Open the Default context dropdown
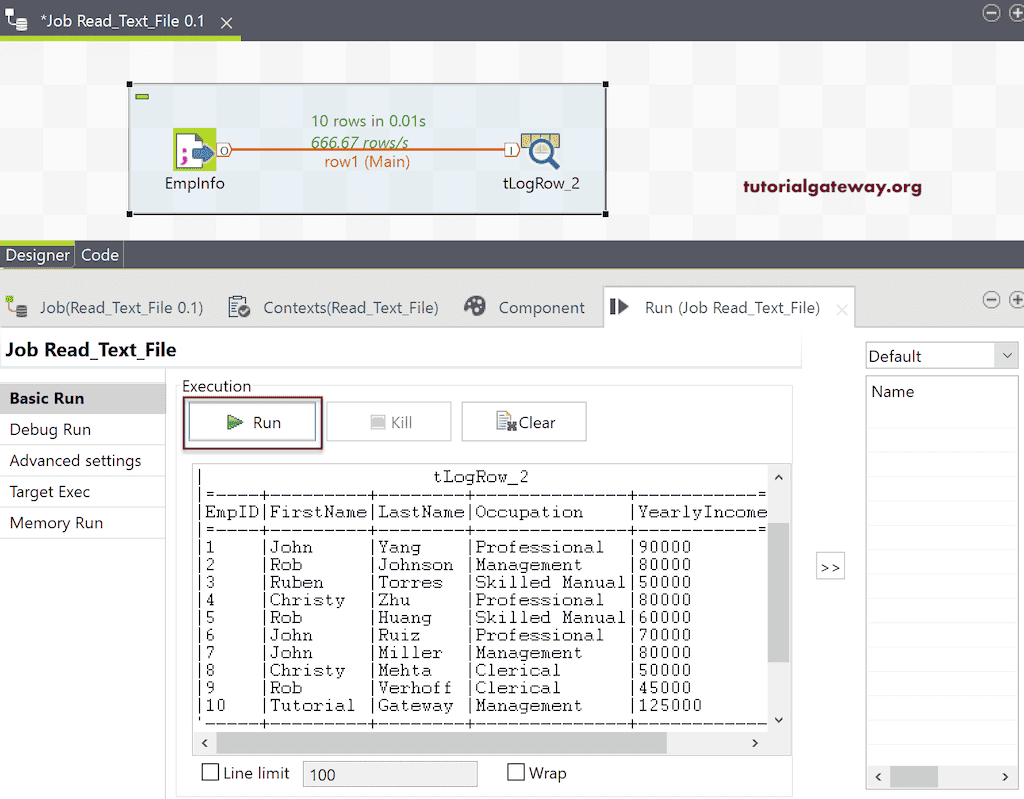The height and width of the screenshot is (799, 1024). click(1008, 355)
